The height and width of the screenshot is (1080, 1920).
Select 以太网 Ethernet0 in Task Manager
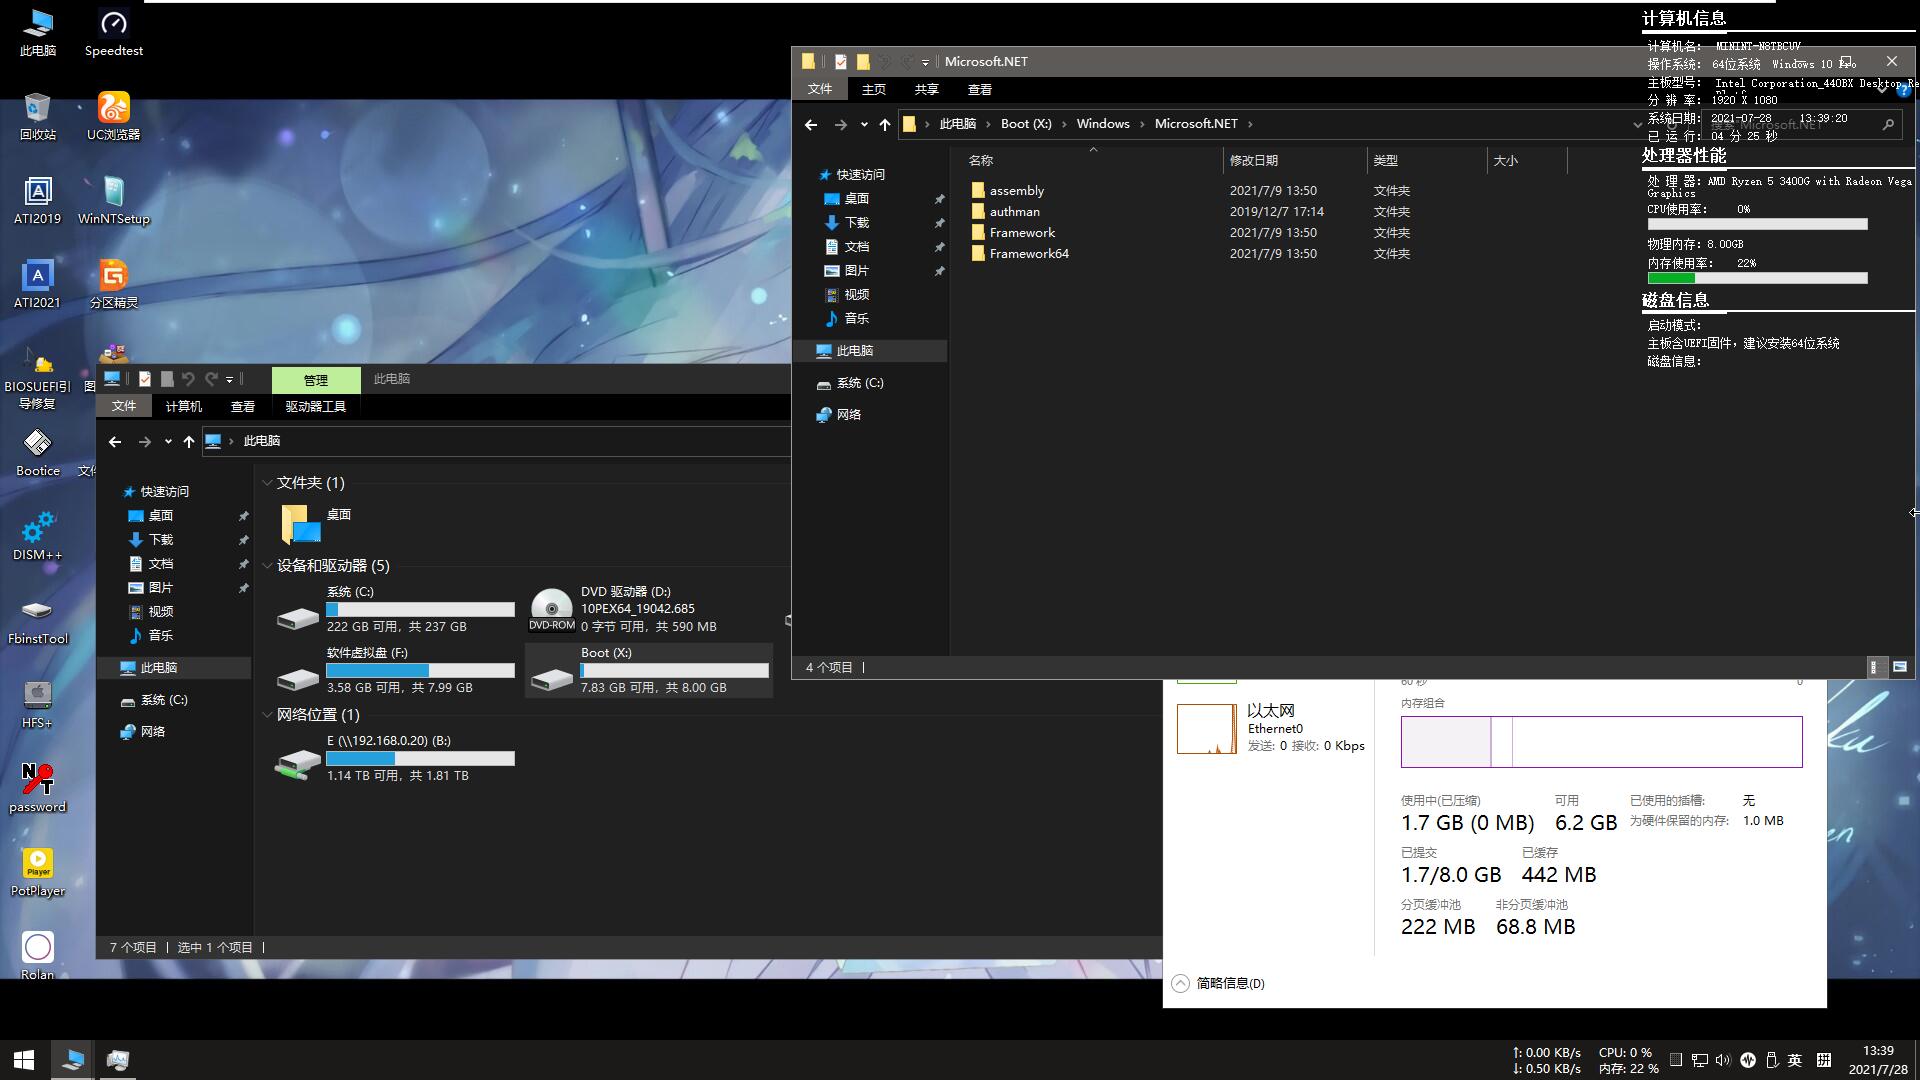pyautogui.click(x=1270, y=728)
